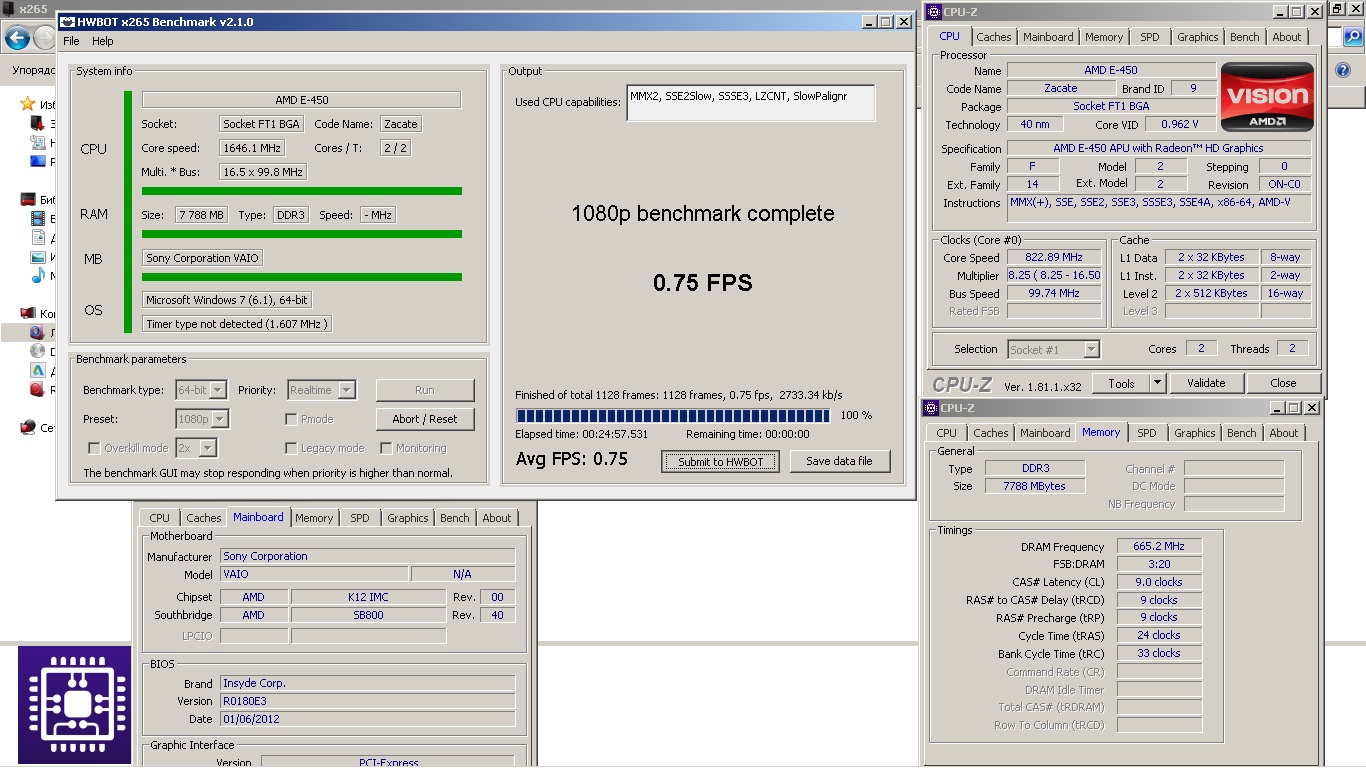Image resolution: width=1366 pixels, height=768 pixels.
Task: Click the CPU-Z Tools button
Action: 1121,383
